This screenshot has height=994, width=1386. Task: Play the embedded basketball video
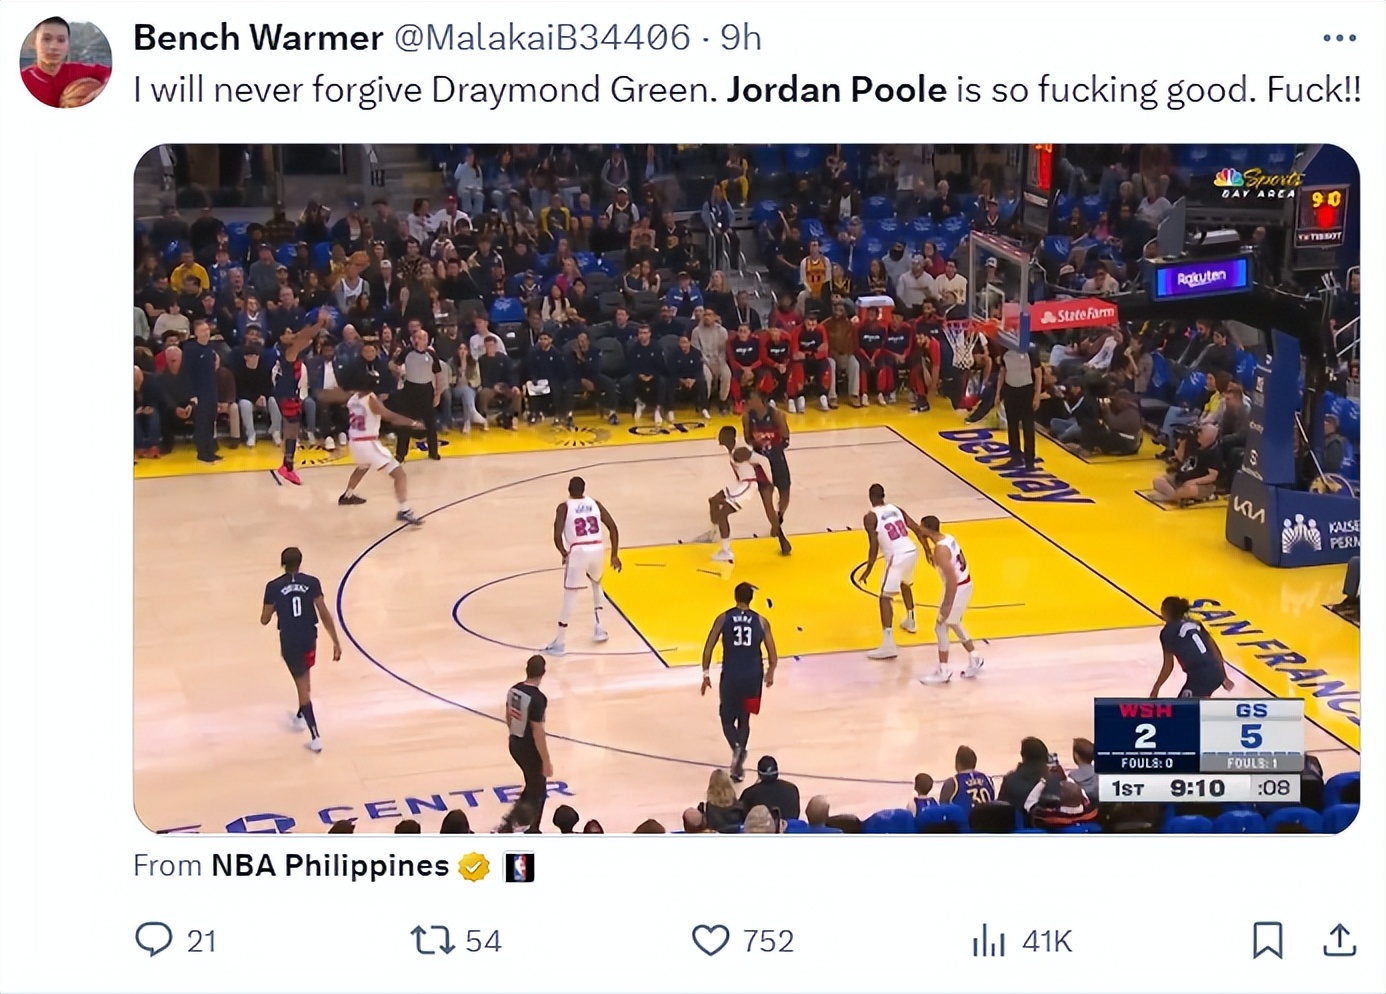point(746,488)
